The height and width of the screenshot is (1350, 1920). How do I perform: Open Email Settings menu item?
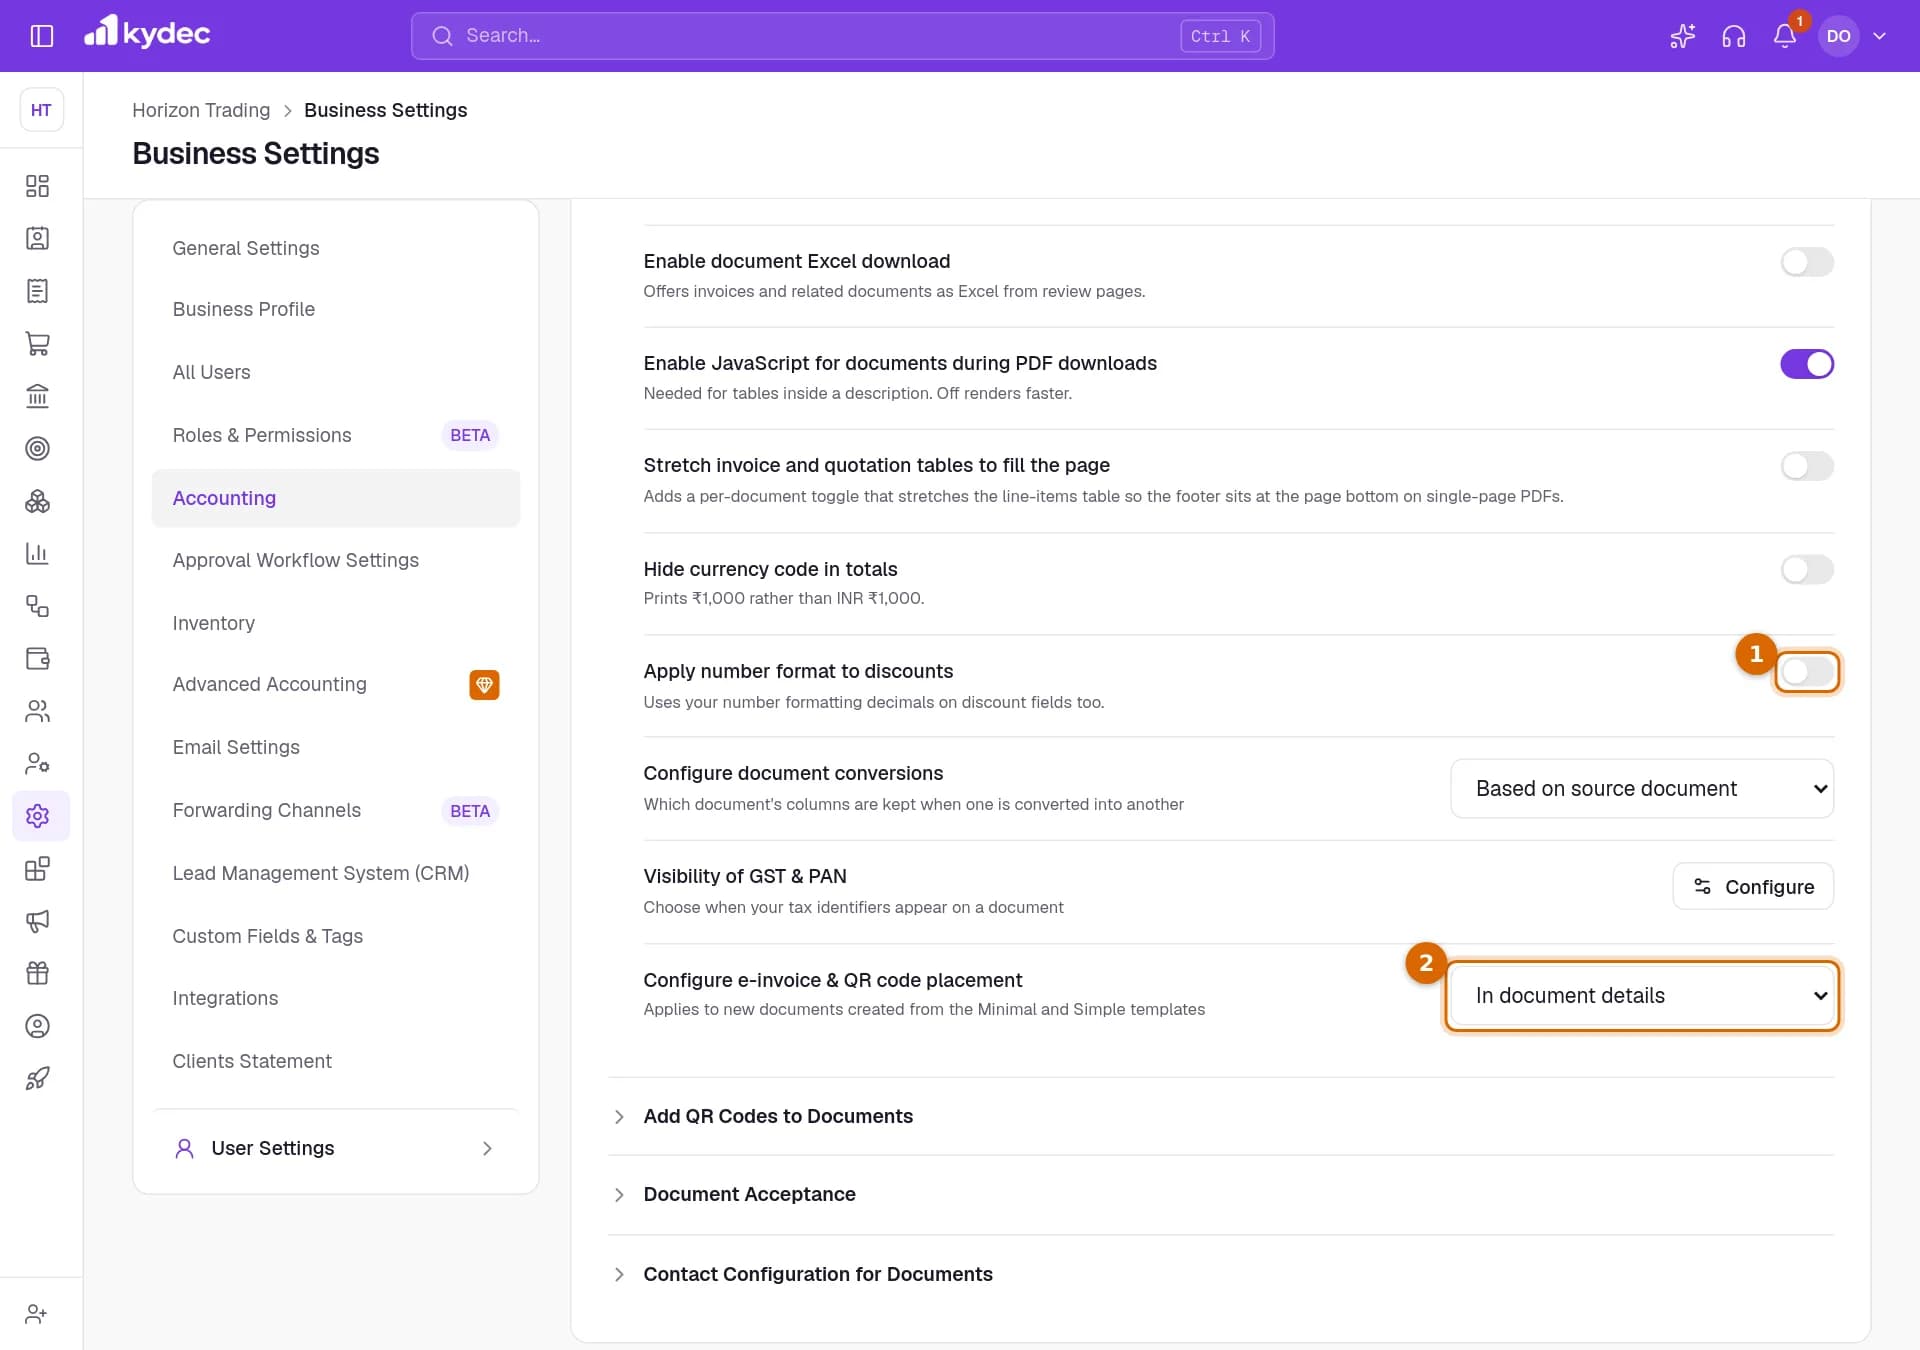click(336, 748)
